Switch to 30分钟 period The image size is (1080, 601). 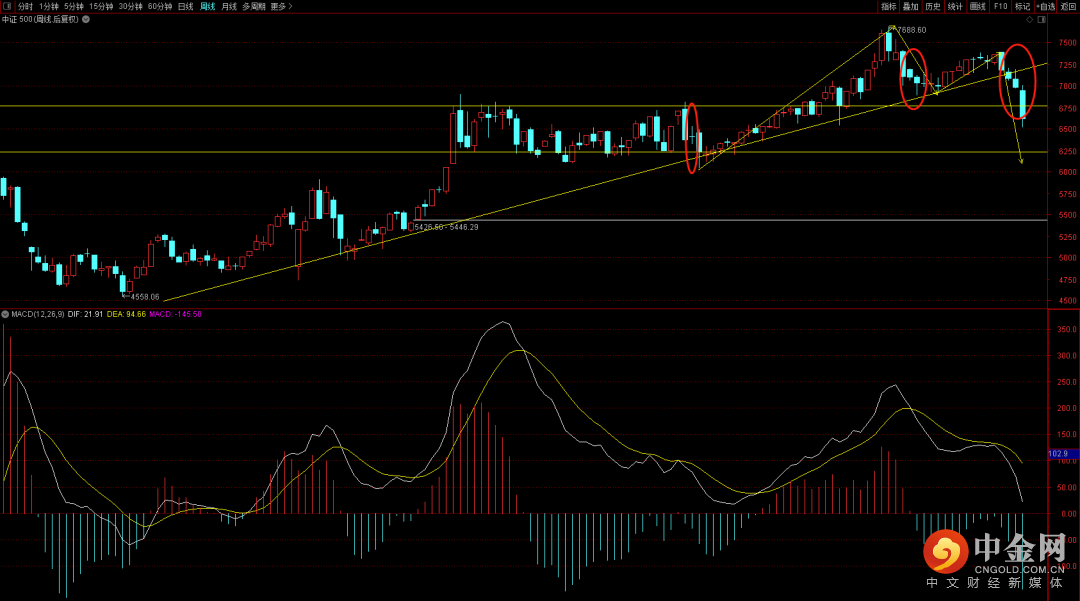(x=130, y=6)
